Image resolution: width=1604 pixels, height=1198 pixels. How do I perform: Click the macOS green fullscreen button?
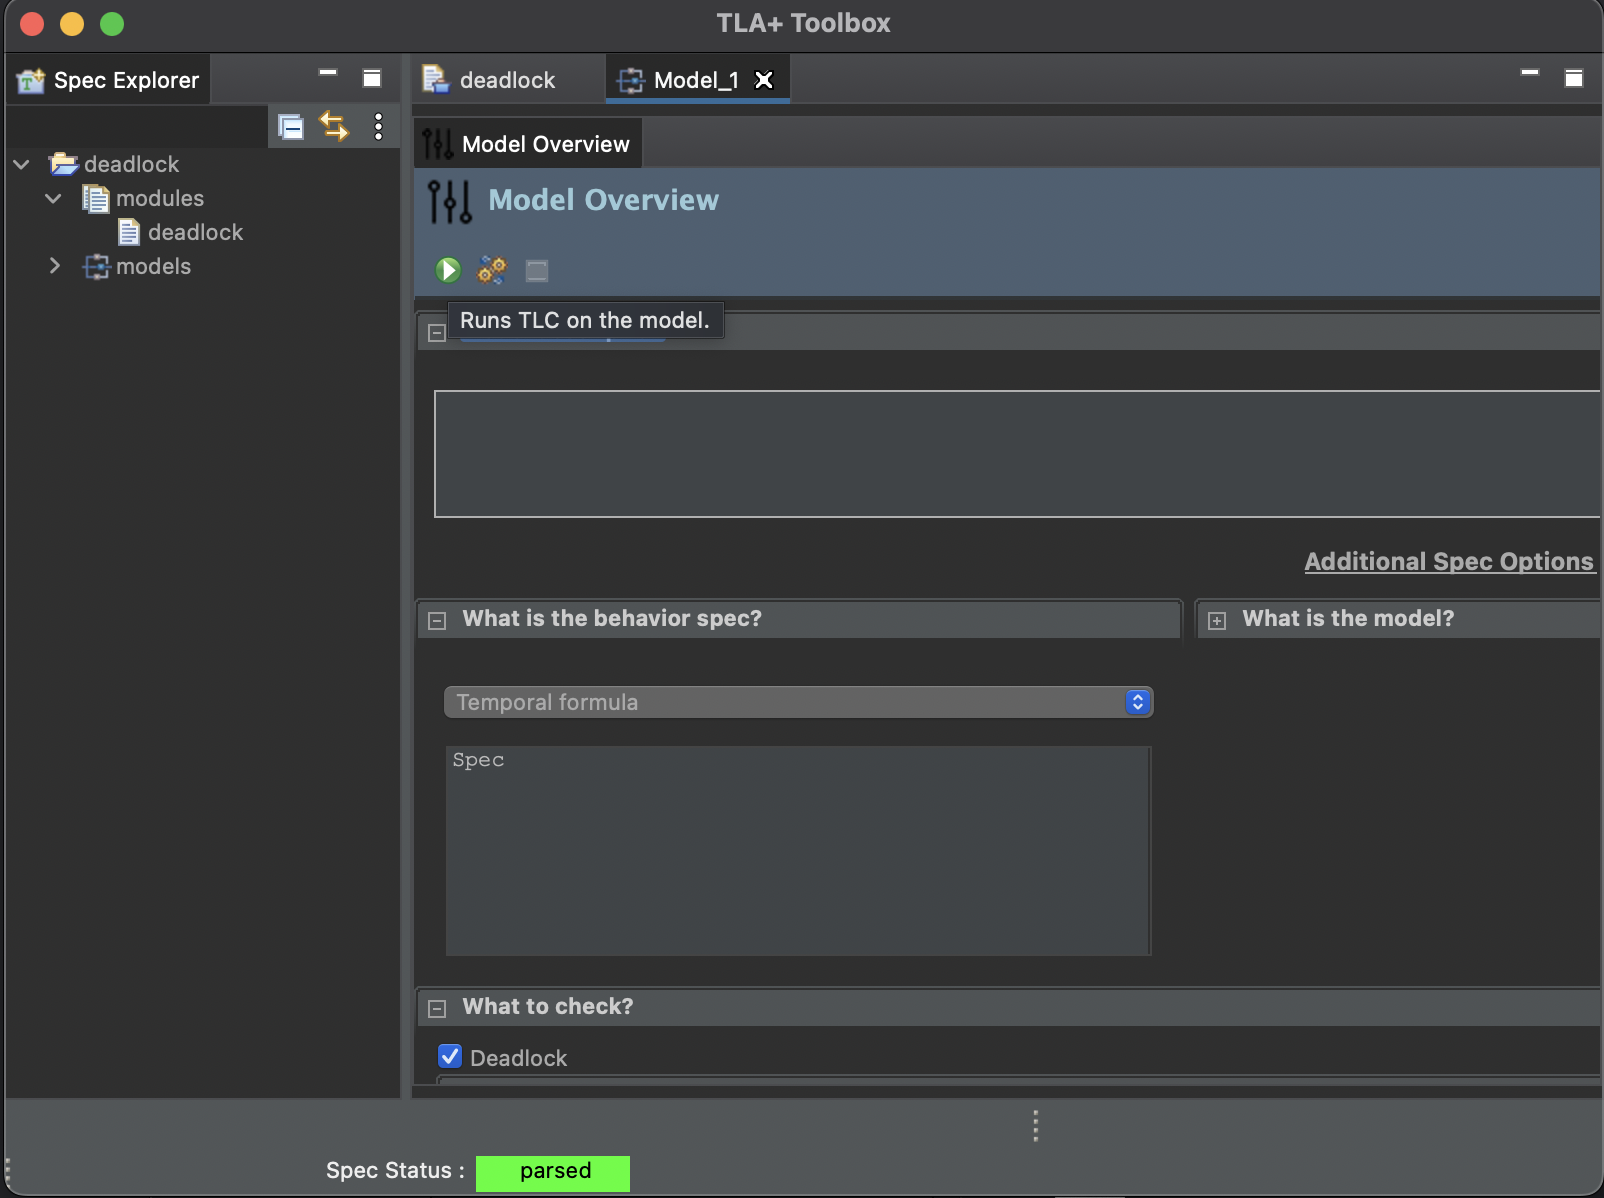[x=112, y=24]
